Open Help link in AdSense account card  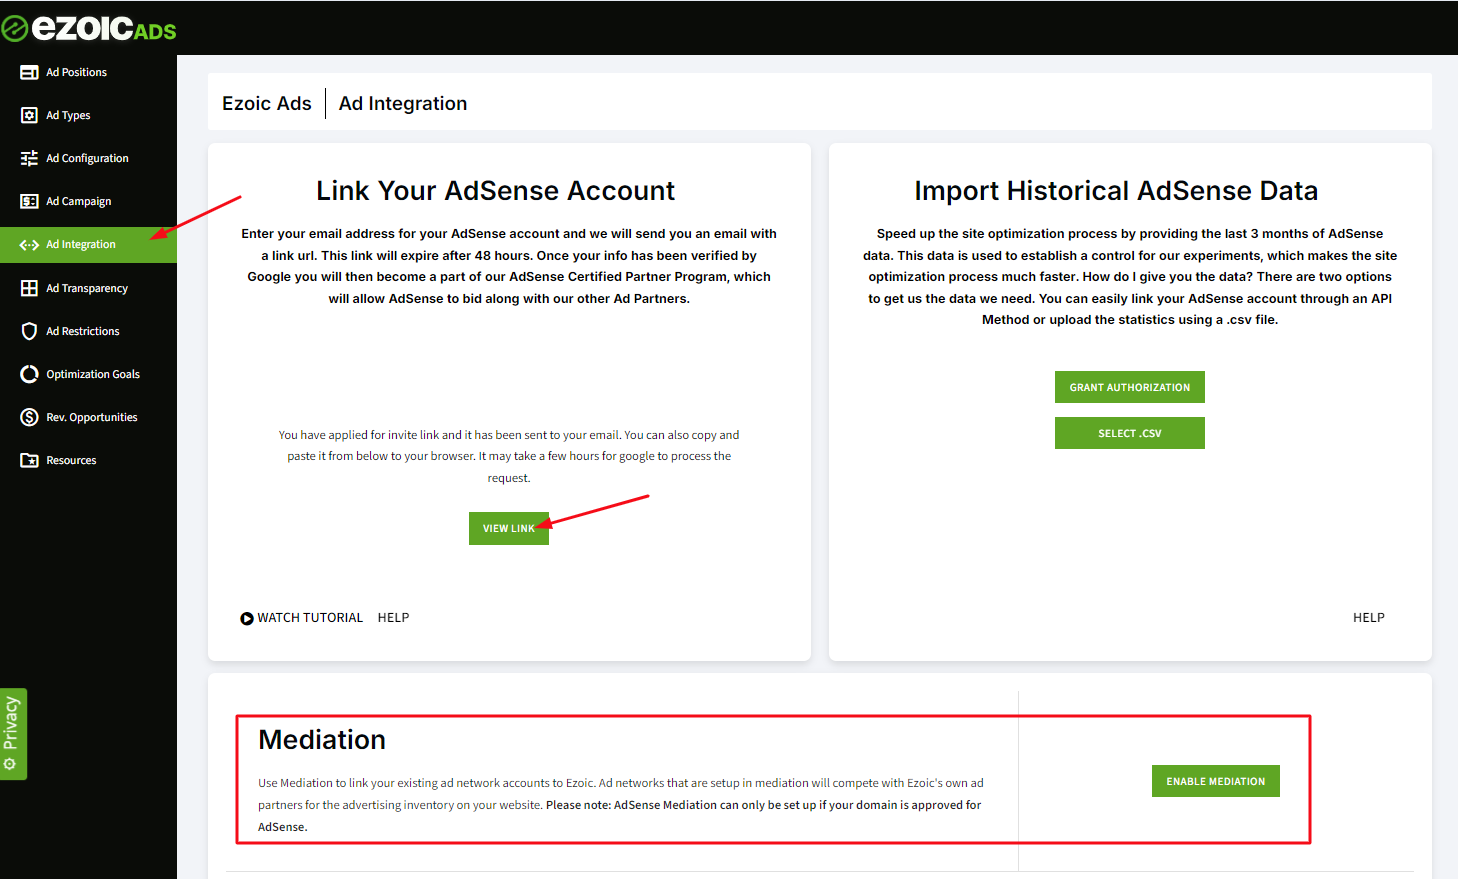(393, 618)
